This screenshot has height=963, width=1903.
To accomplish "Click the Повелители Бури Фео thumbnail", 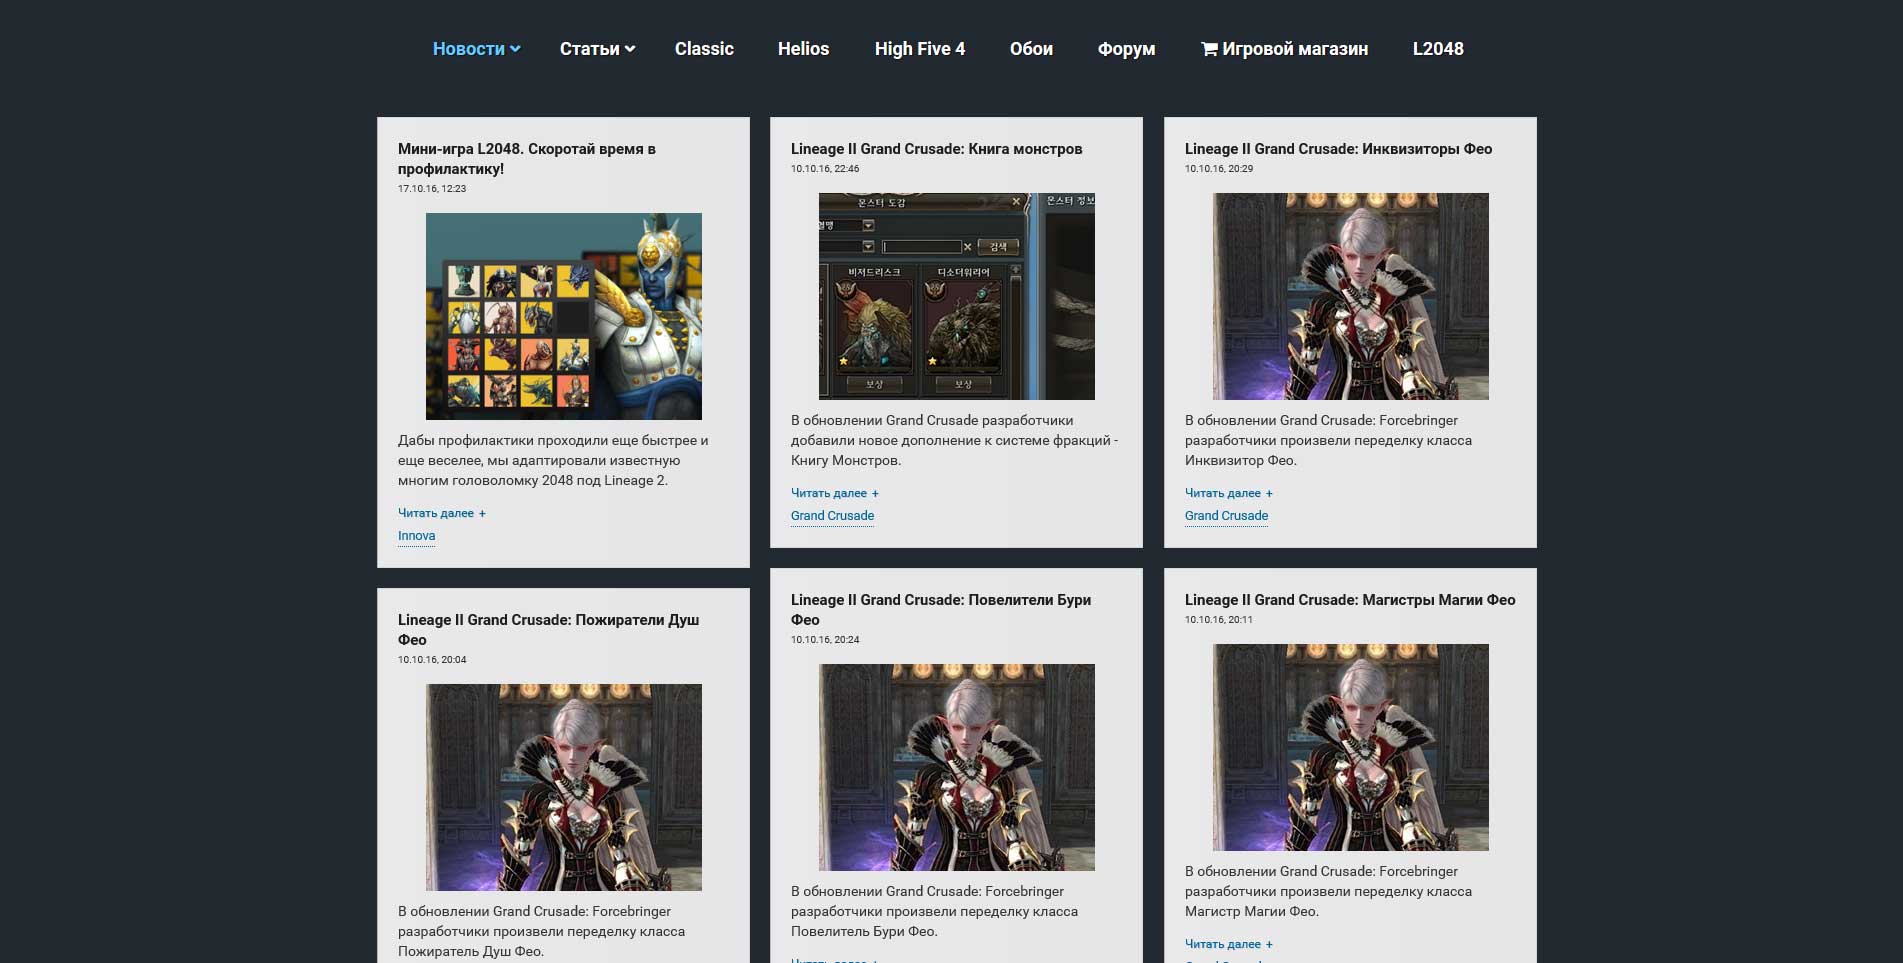I will (957, 767).
